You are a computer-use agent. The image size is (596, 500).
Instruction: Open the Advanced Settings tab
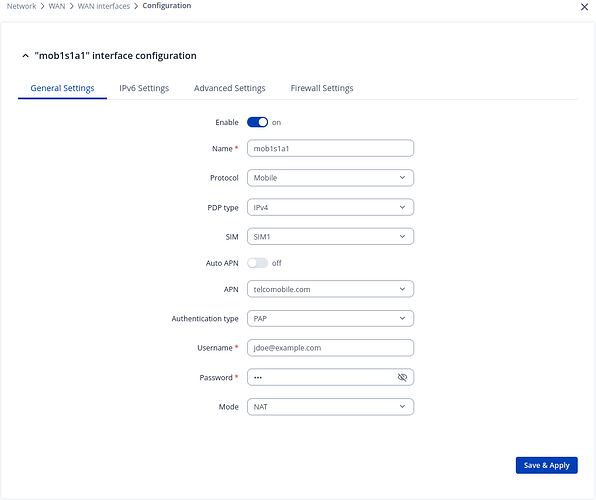(x=230, y=88)
